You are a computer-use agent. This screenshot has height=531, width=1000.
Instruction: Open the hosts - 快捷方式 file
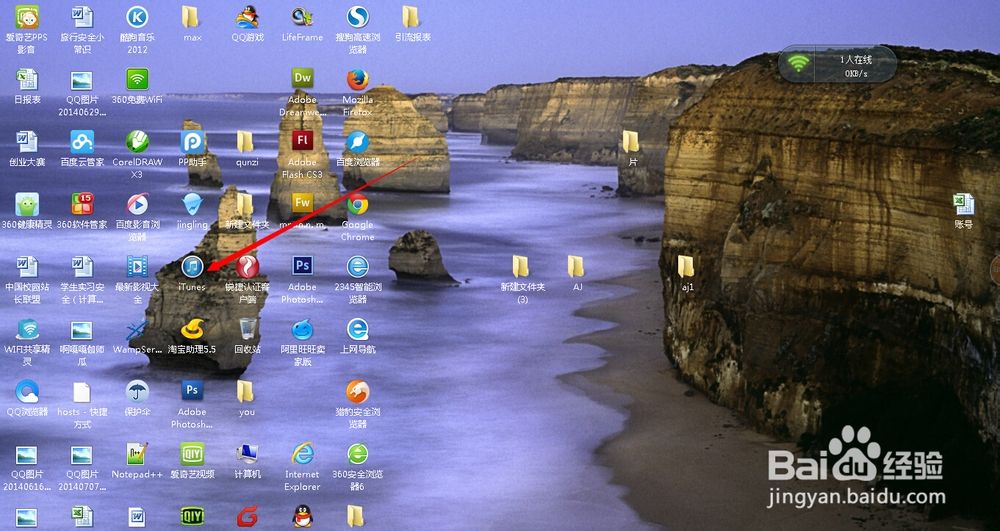coord(82,391)
